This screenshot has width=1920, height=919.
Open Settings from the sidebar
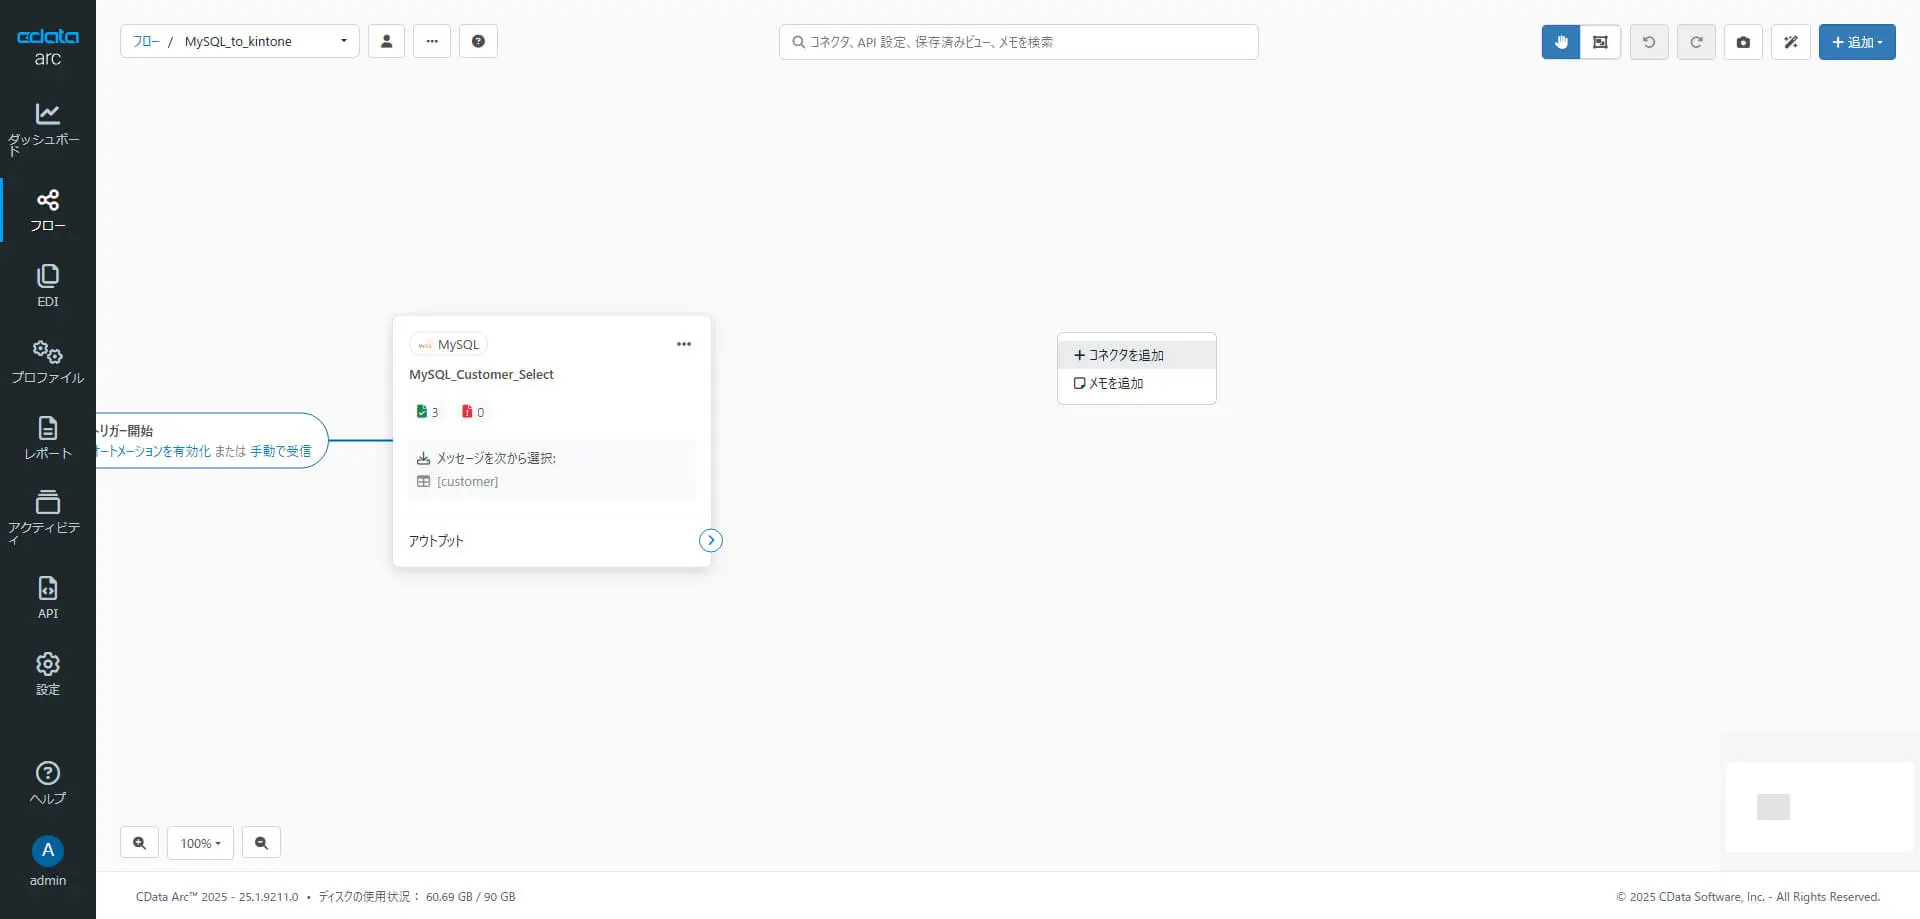point(47,673)
